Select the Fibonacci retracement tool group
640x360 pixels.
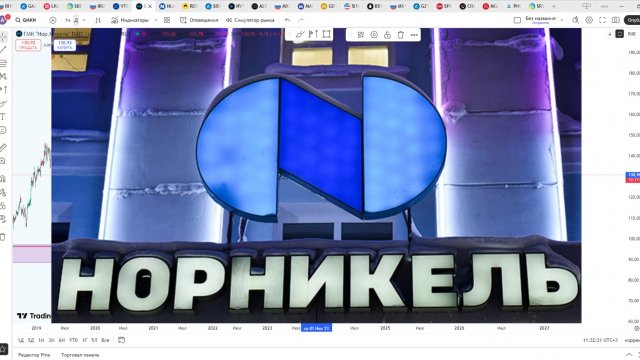(3, 63)
